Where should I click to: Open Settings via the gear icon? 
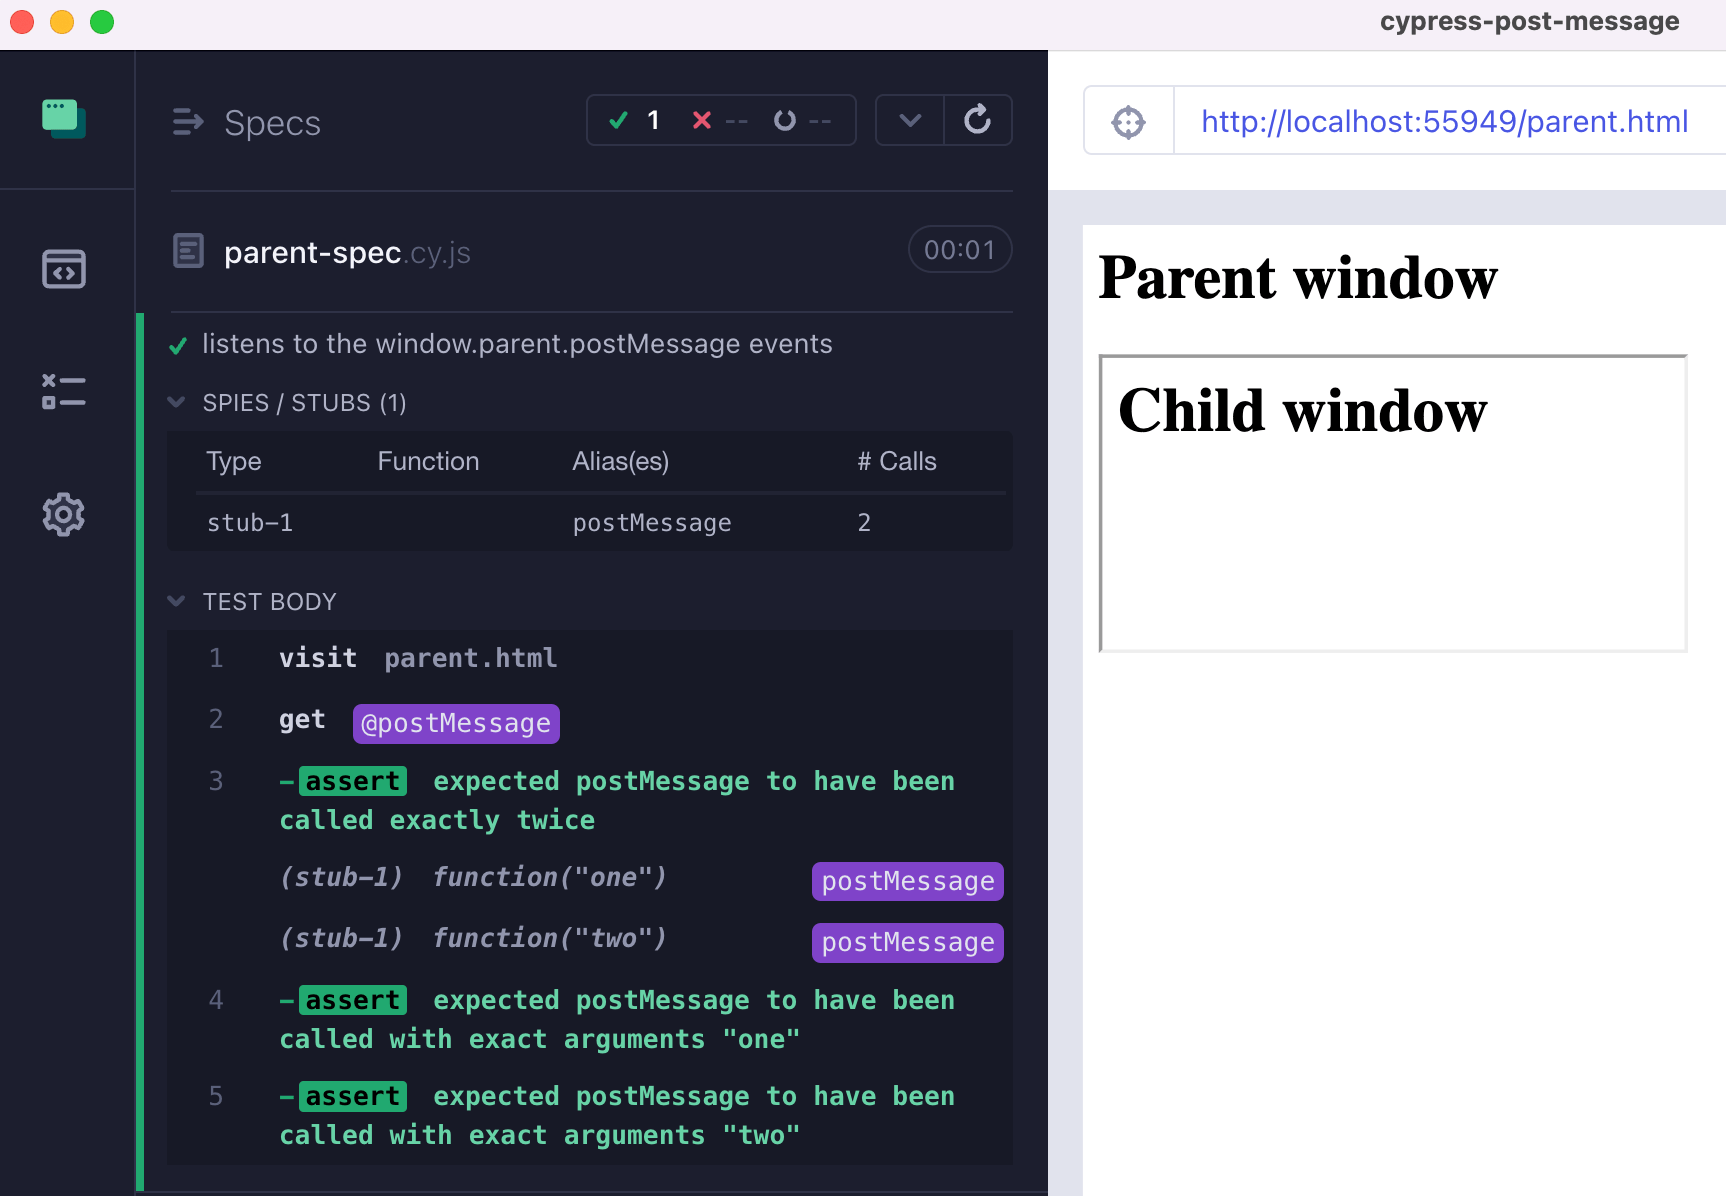tap(63, 514)
